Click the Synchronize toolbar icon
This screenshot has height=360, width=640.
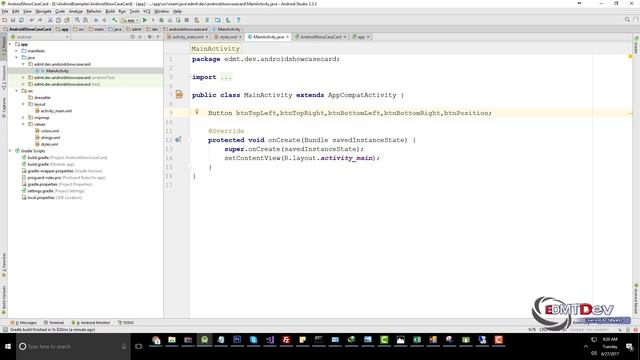(21, 20)
